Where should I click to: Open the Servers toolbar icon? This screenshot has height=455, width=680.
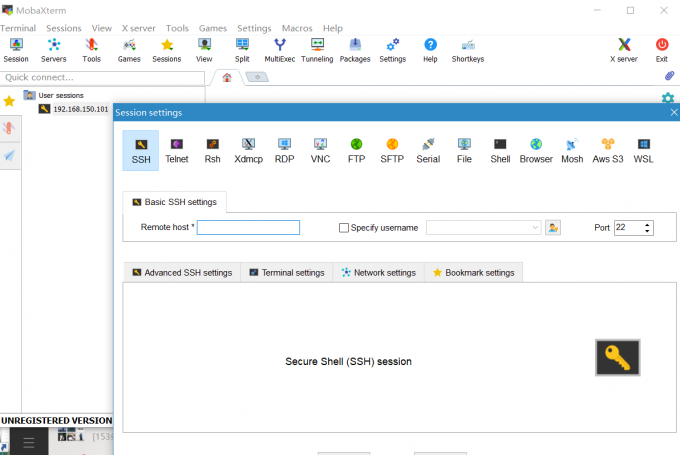[54, 50]
